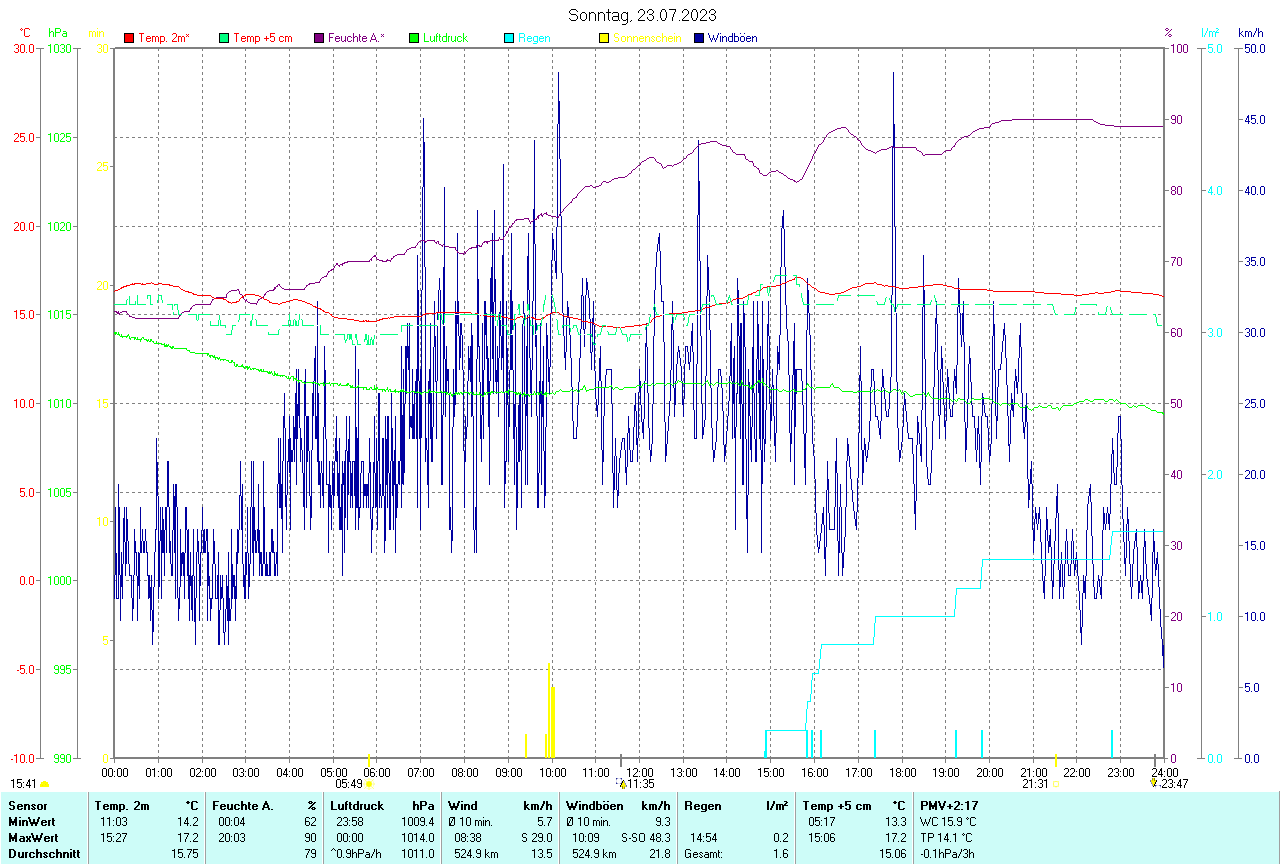Select the Temp +5 cm legend label
1280x864 pixels.
[263, 38]
